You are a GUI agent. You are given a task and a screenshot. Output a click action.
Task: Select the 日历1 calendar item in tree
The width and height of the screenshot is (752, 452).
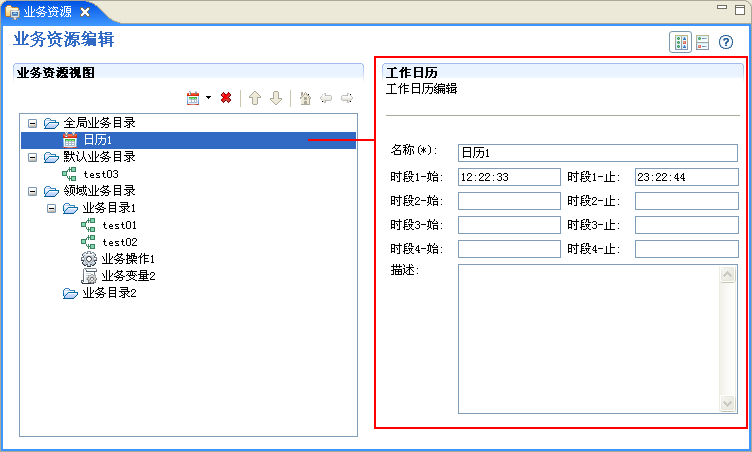coord(96,140)
